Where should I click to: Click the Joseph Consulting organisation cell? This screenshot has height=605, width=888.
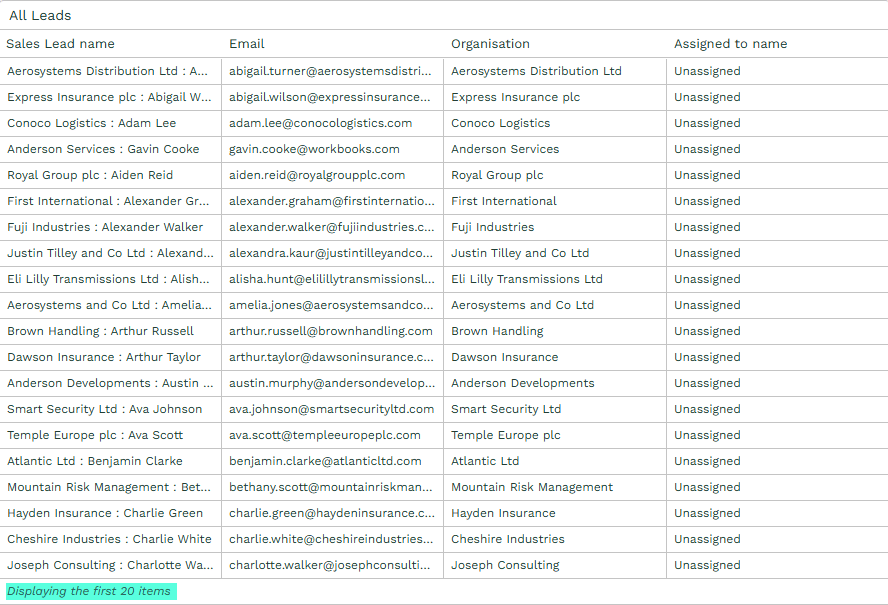(505, 565)
